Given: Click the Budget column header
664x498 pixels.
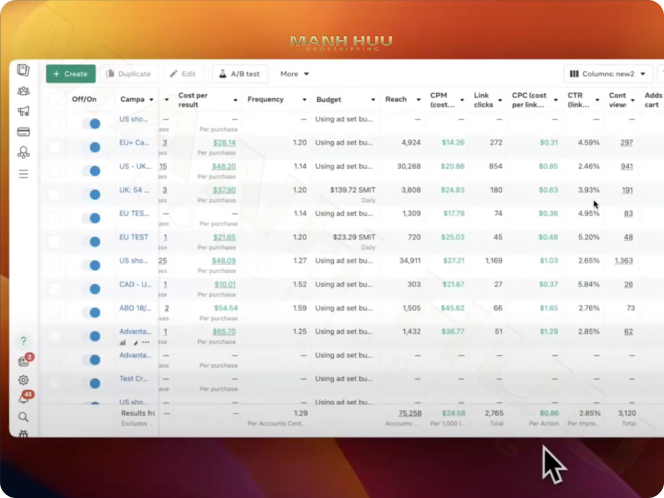Looking at the screenshot, I should tap(329, 100).
